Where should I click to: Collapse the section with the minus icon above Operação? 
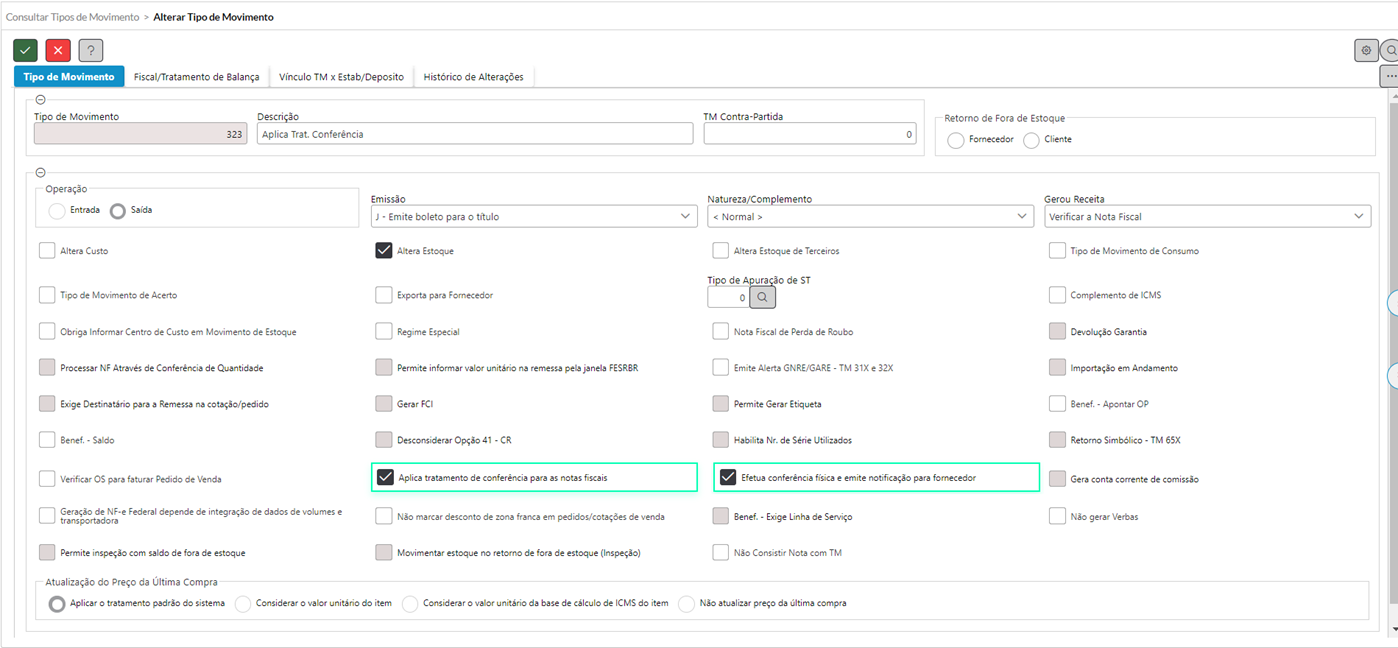point(40,173)
